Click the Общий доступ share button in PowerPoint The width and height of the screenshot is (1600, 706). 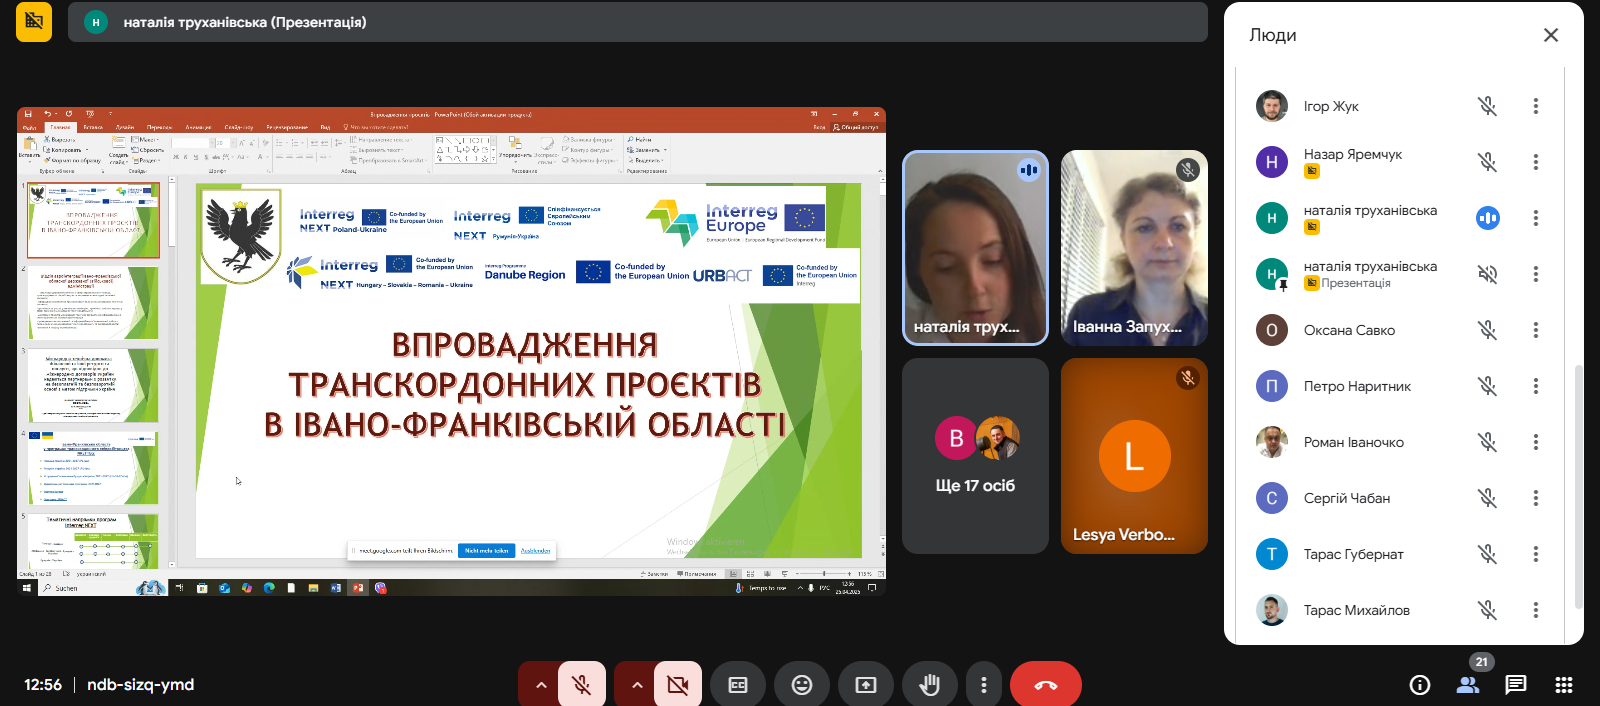(x=857, y=127)
